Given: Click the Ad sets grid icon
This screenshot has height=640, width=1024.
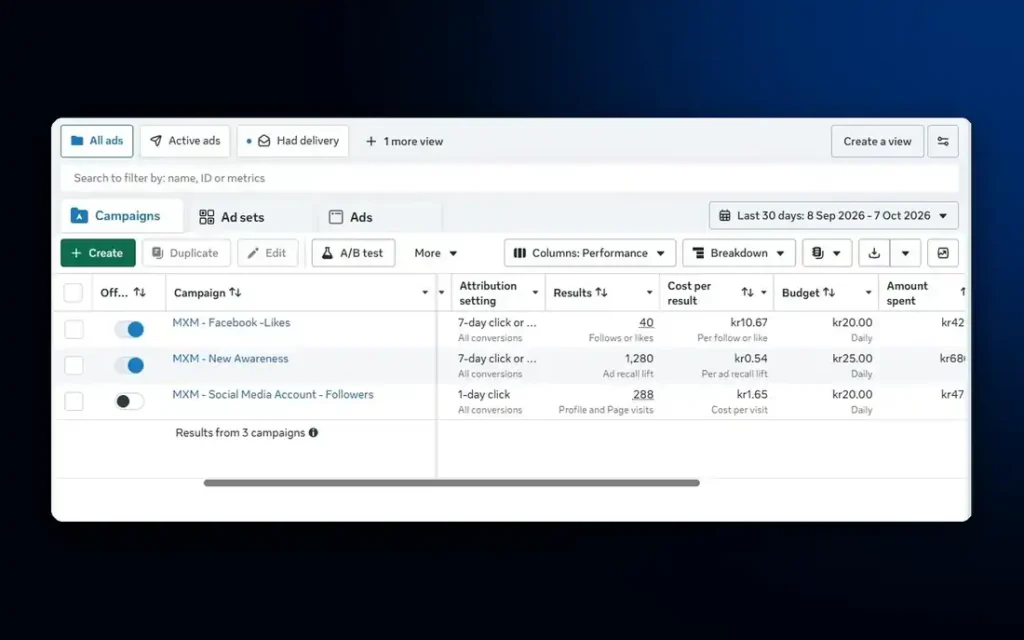Looking at the screenshot, I should click(x=206, y=217).
